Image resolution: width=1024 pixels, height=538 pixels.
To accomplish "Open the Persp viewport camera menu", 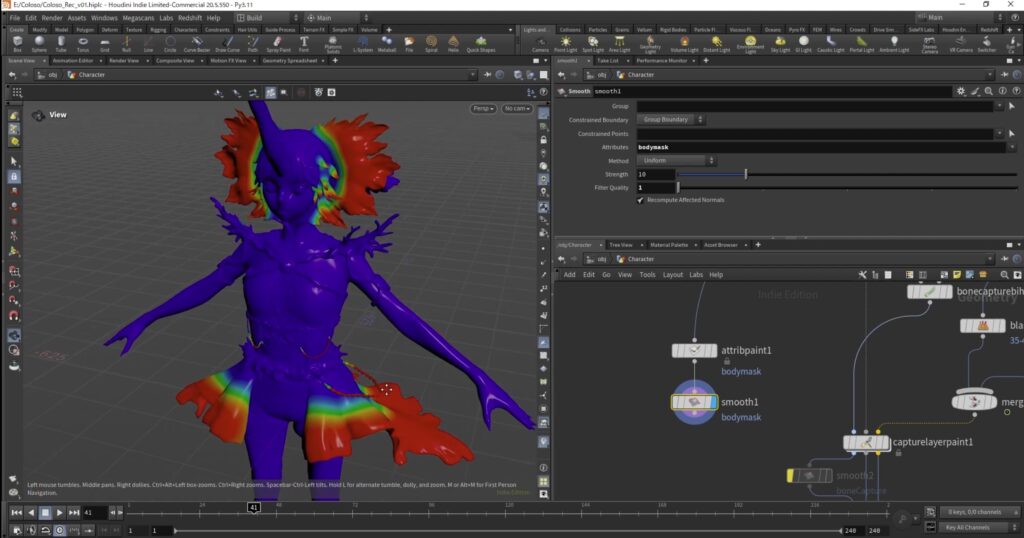I will click(483, 108).
